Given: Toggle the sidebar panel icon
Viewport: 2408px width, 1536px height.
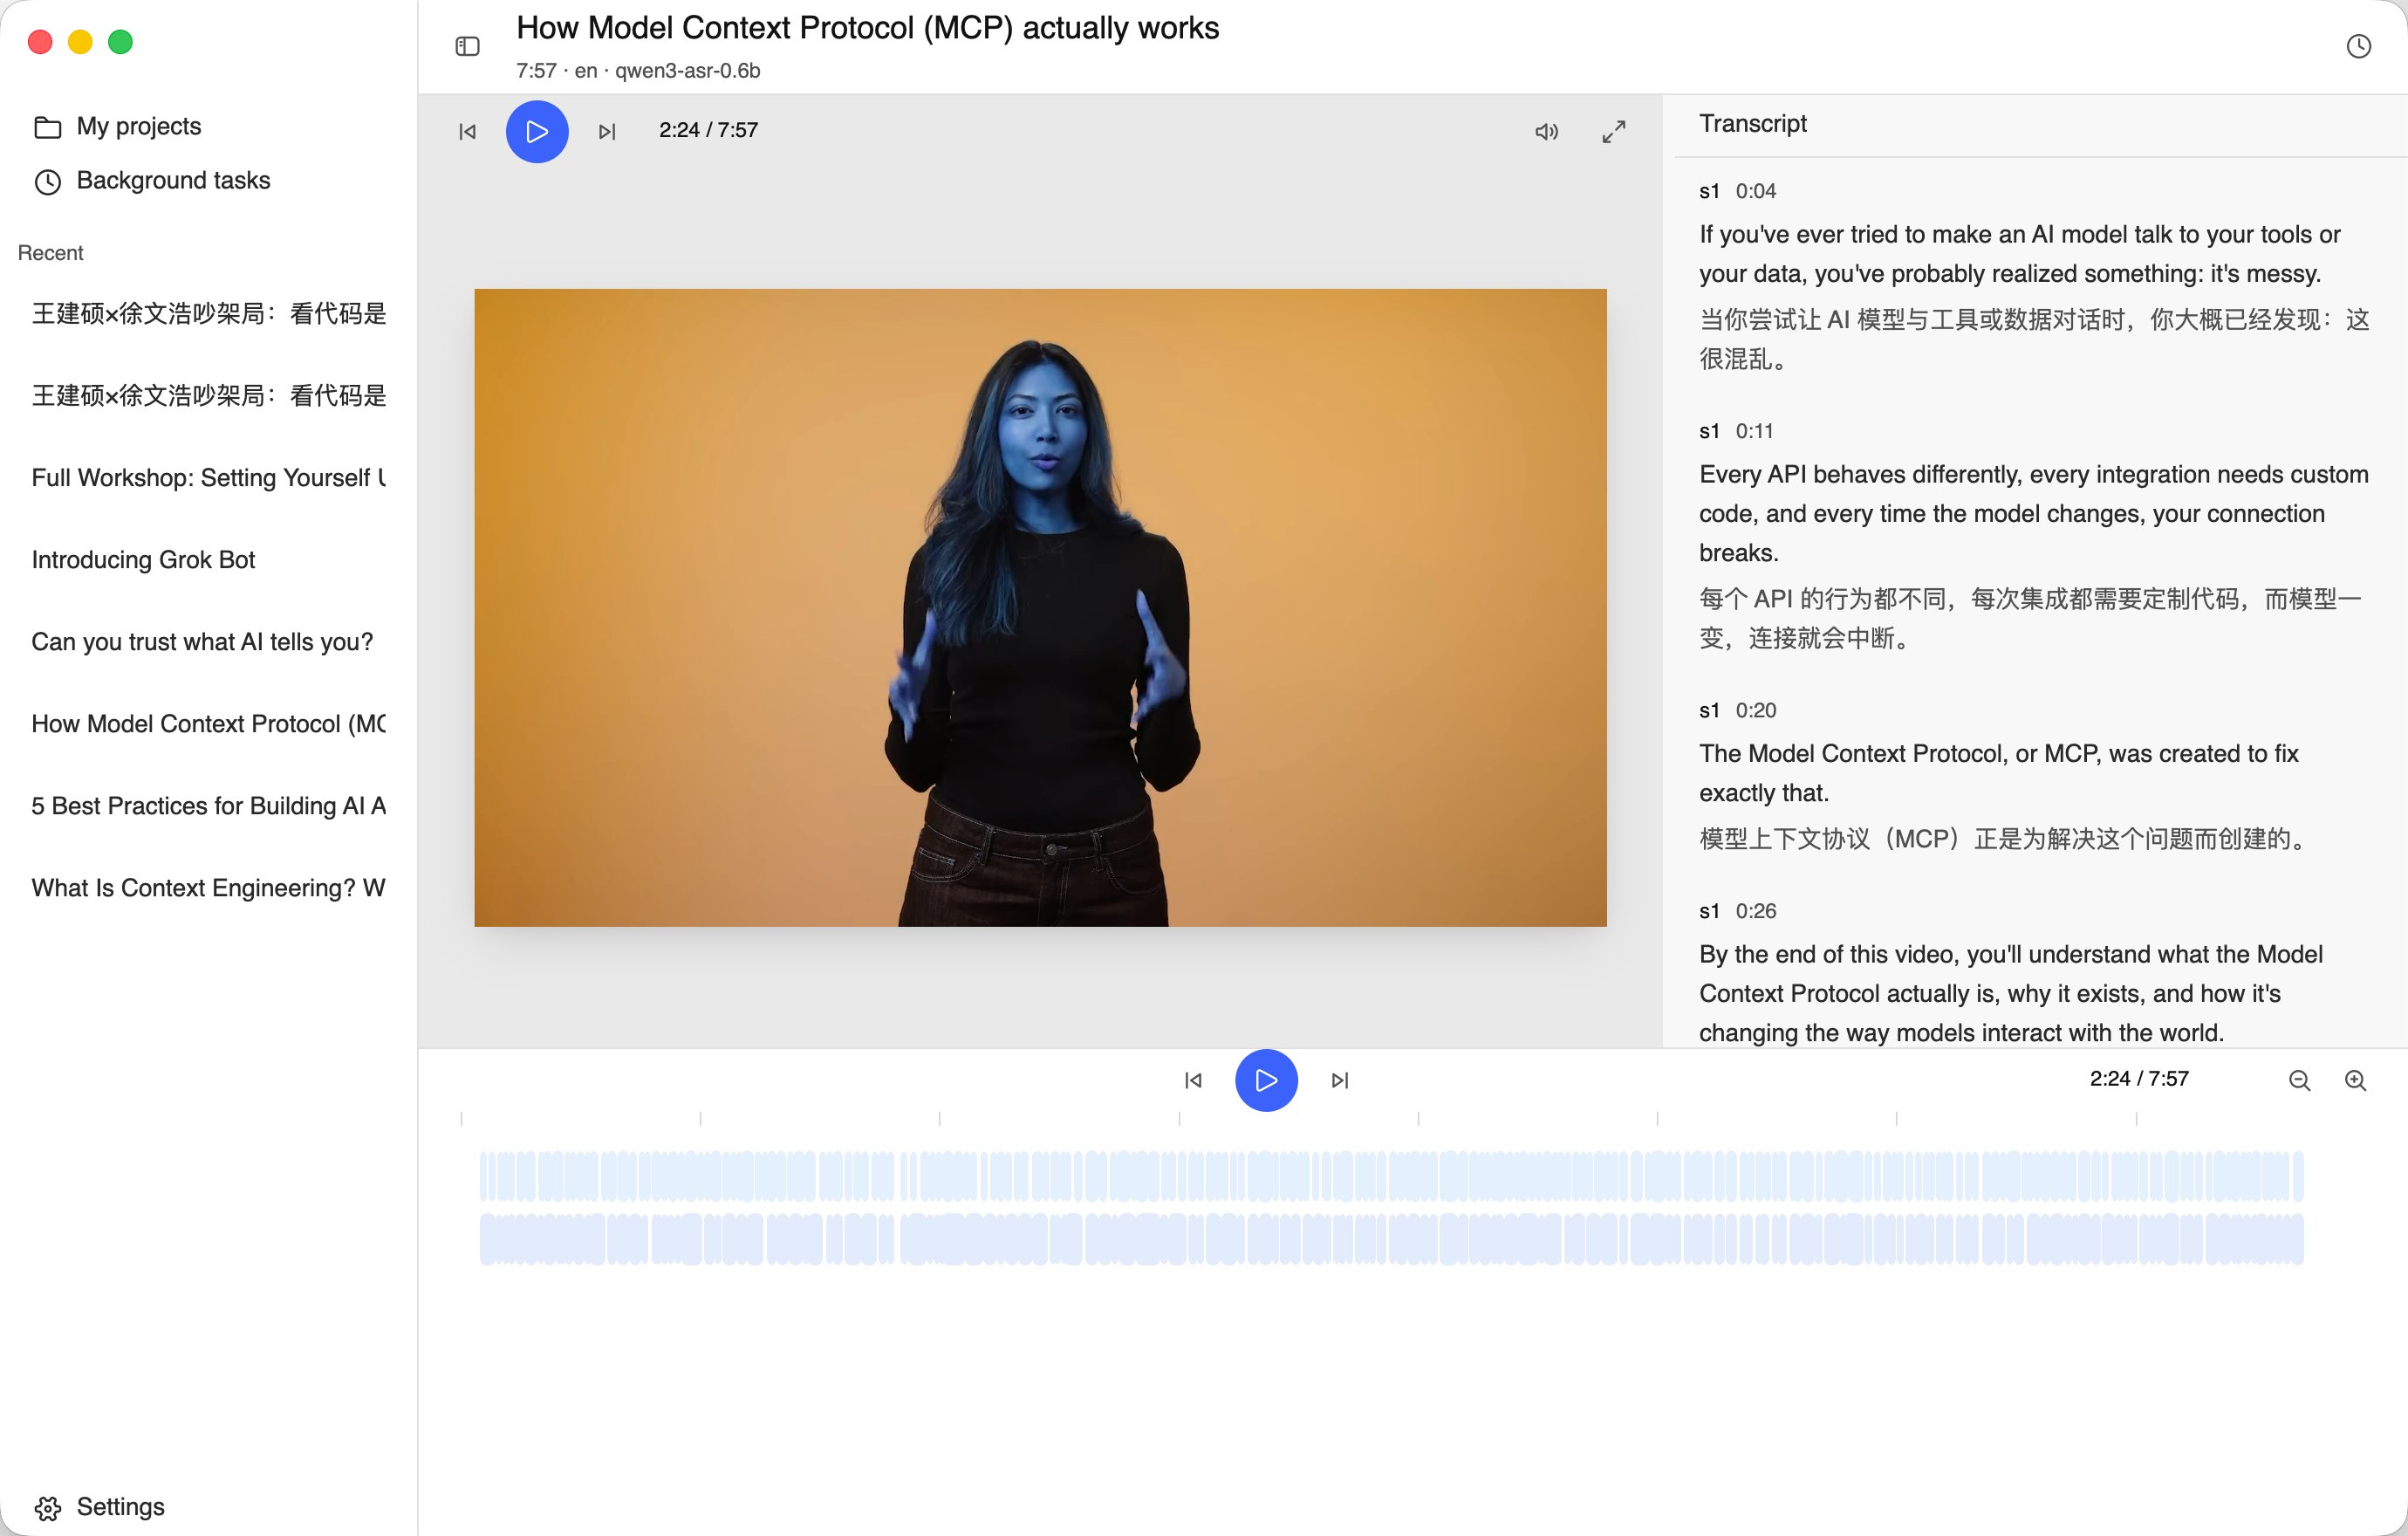Looking at the screenshot, I should 467,46.
